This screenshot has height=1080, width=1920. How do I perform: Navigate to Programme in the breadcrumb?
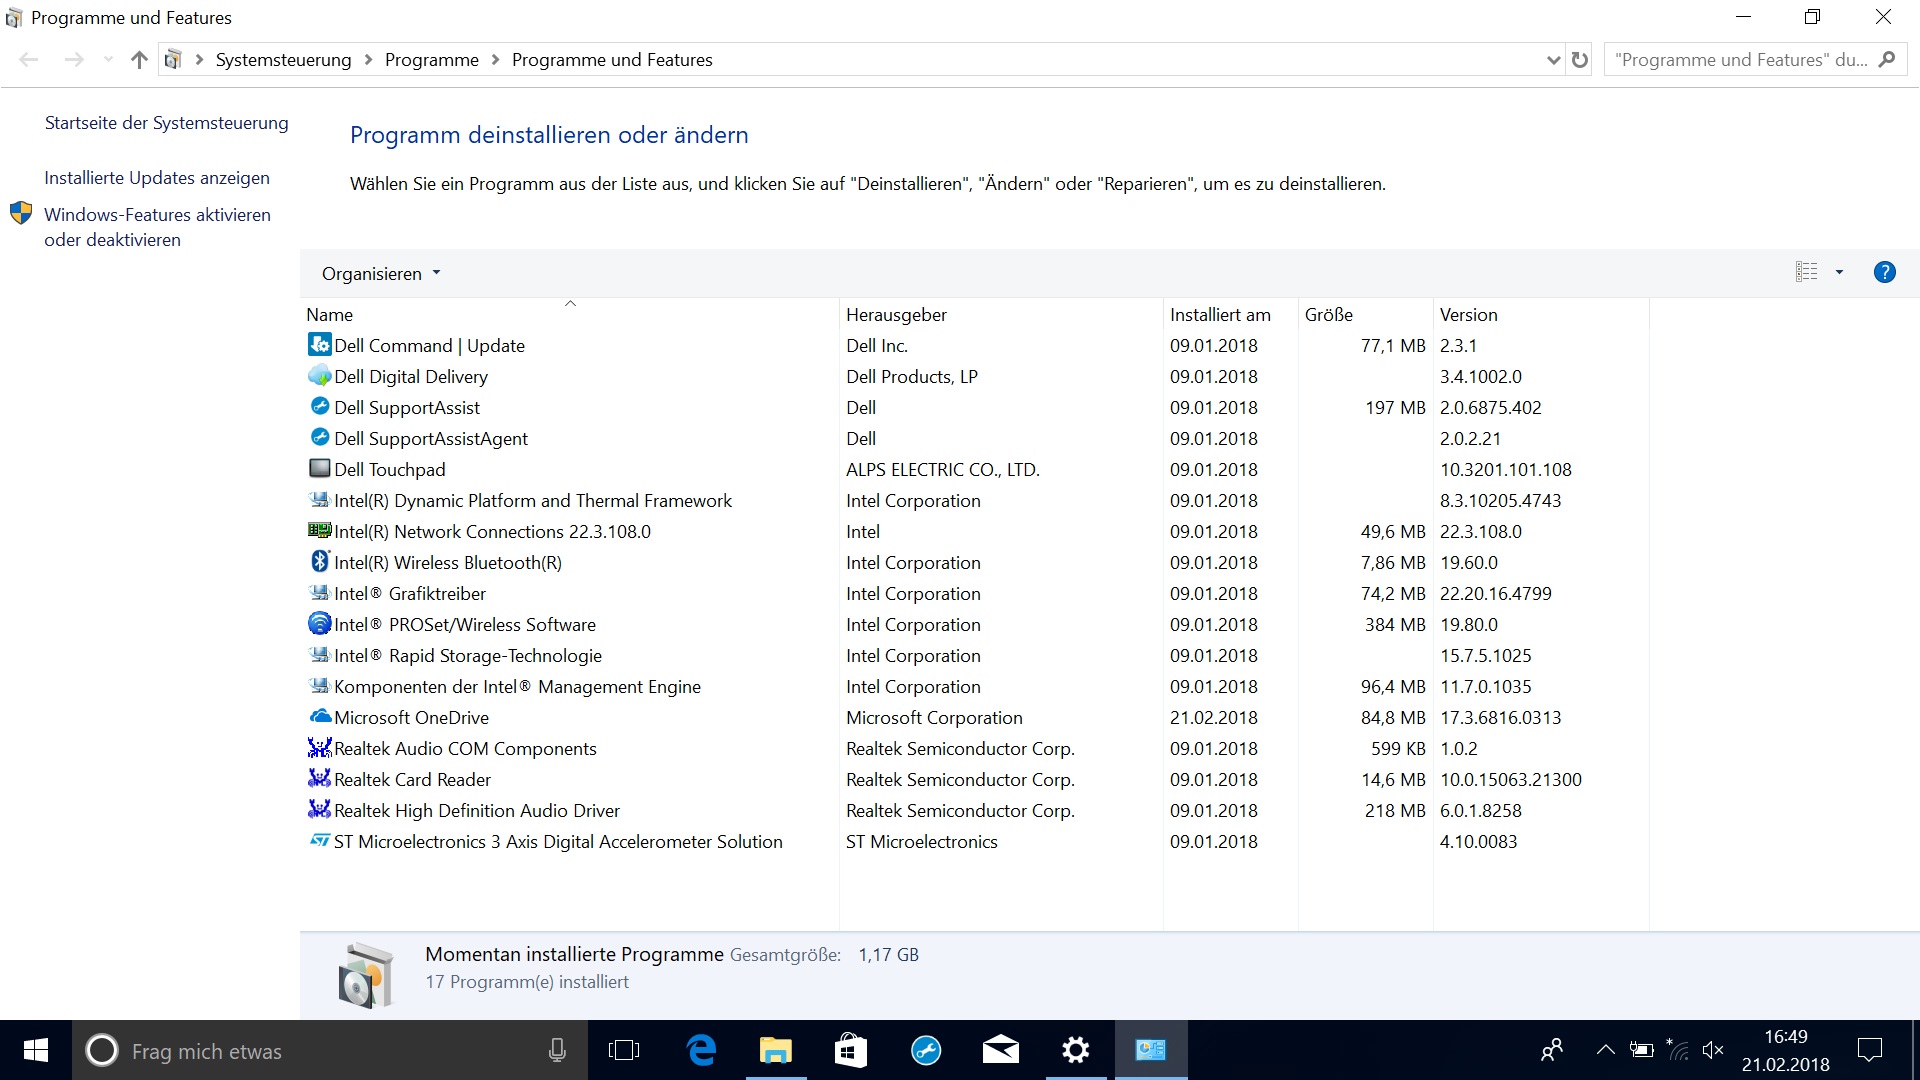pyautogui.click(x=431, y=60)
